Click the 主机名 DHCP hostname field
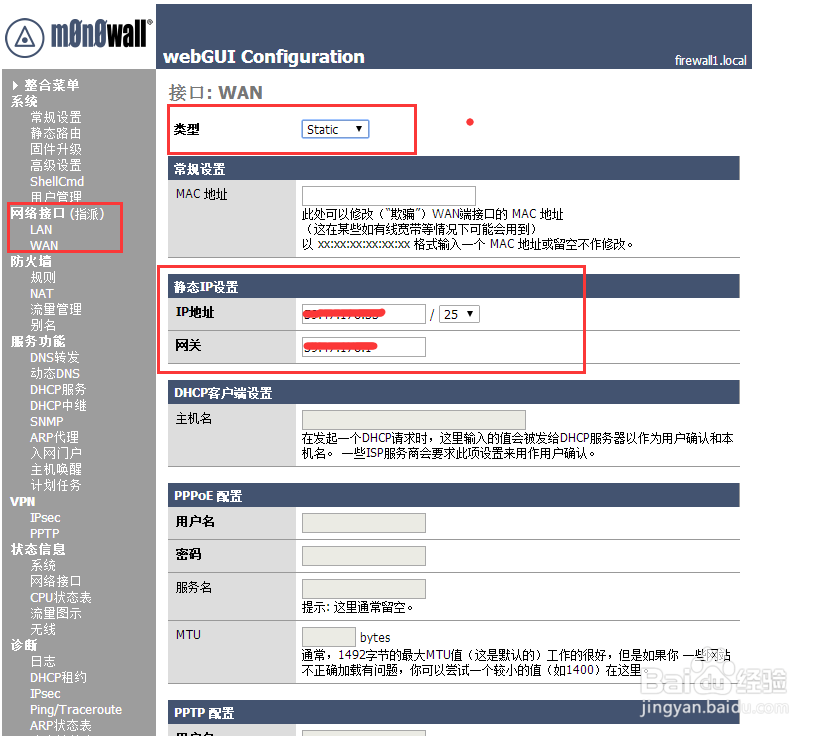The height and width of the screenshot is (736, 835). [x=413, y=418]
